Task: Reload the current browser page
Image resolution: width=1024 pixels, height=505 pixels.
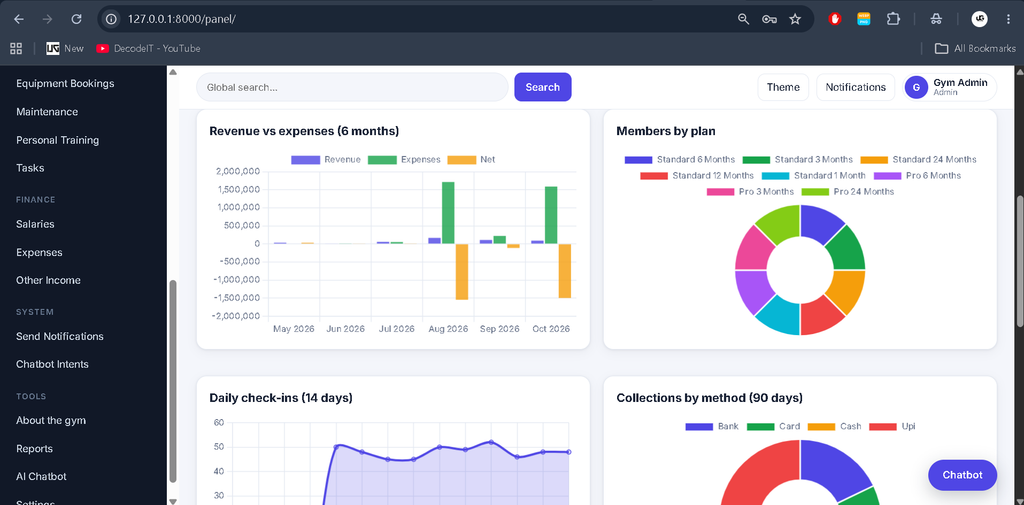Action: pyautogui.click(x=76, y=19)
